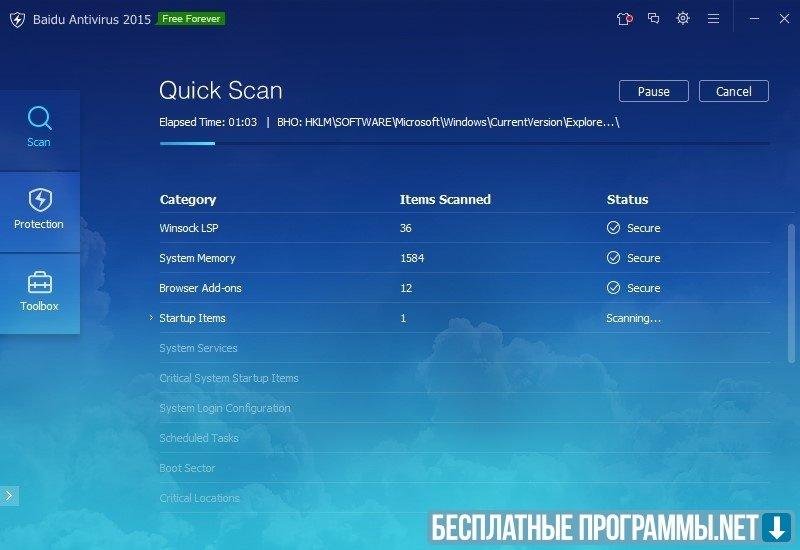Click the Baidu Antivirus shield logo
The height and width of the screenshot is (550, 800).
tap(17, 20)
